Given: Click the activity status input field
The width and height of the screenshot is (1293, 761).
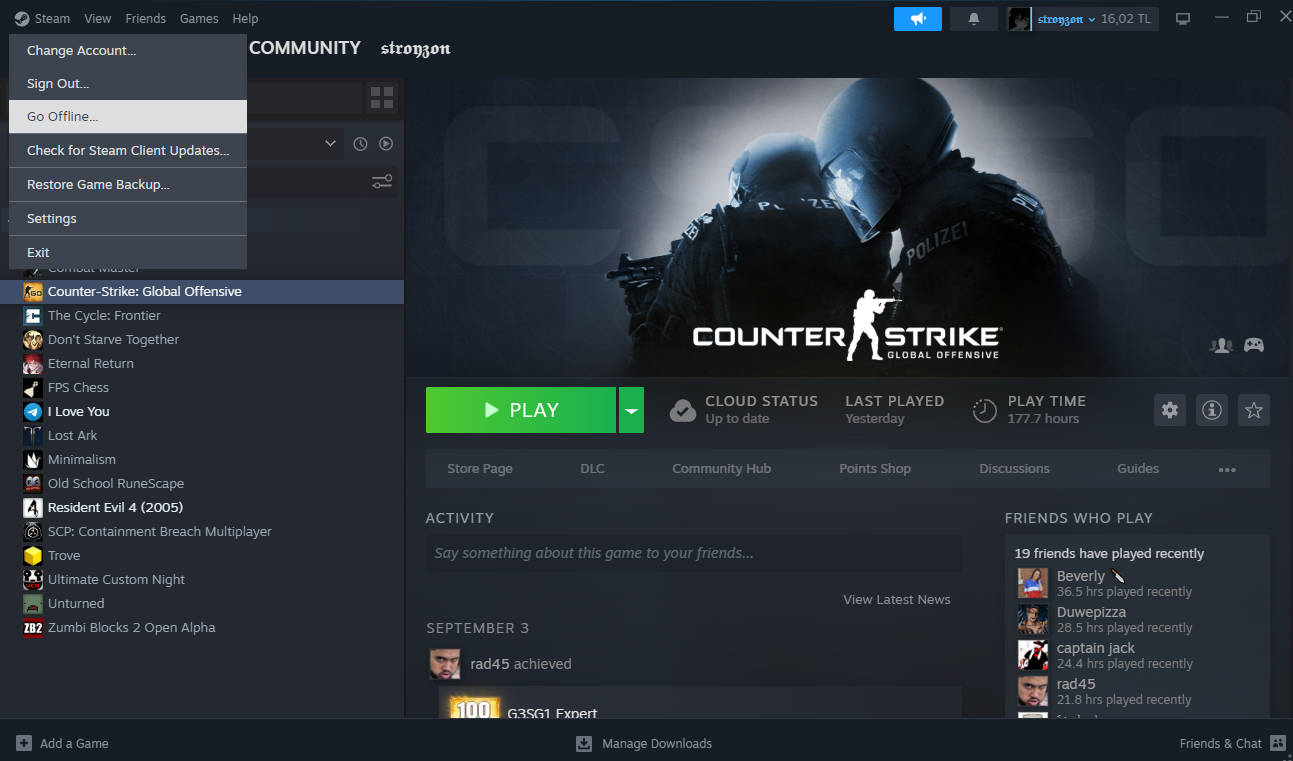Looking at the screenshot, I should point(694,553).
